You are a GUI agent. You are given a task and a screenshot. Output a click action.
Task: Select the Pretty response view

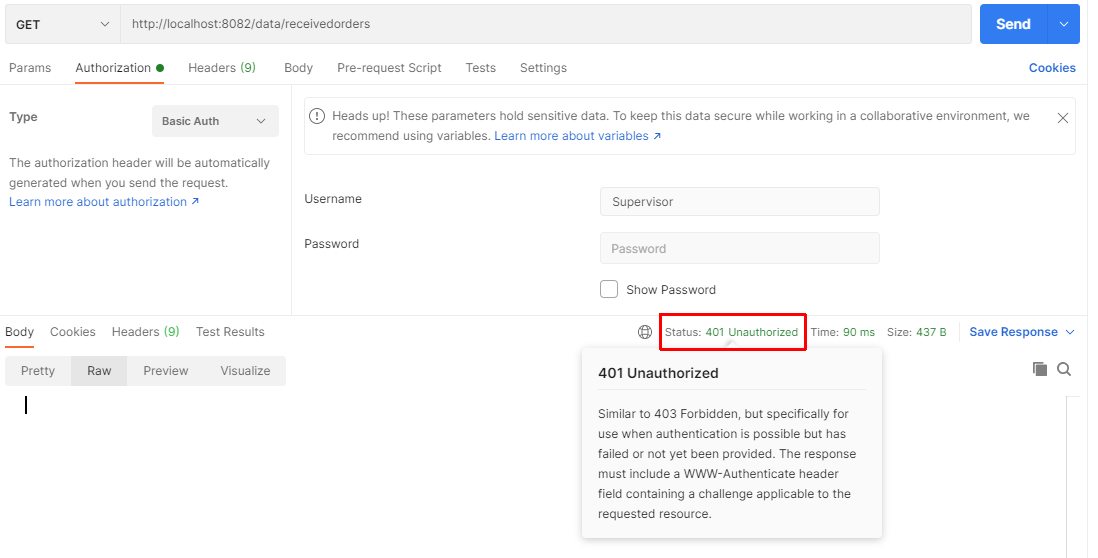[38, 371]
